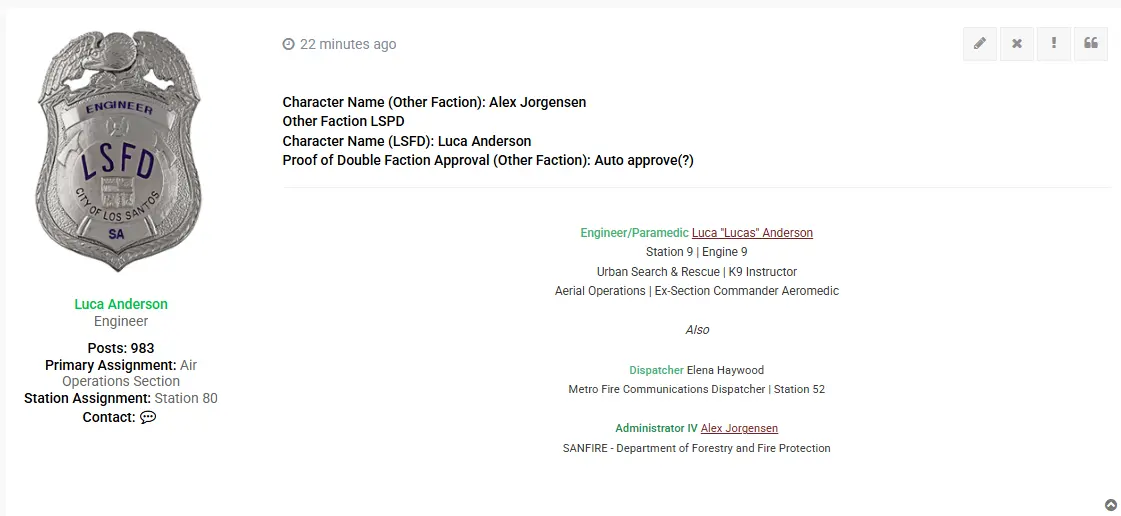Open the Luca "Lucas" Anderson signature link
The height and width of the screenshot is (516, 1121).
[752, 233]
